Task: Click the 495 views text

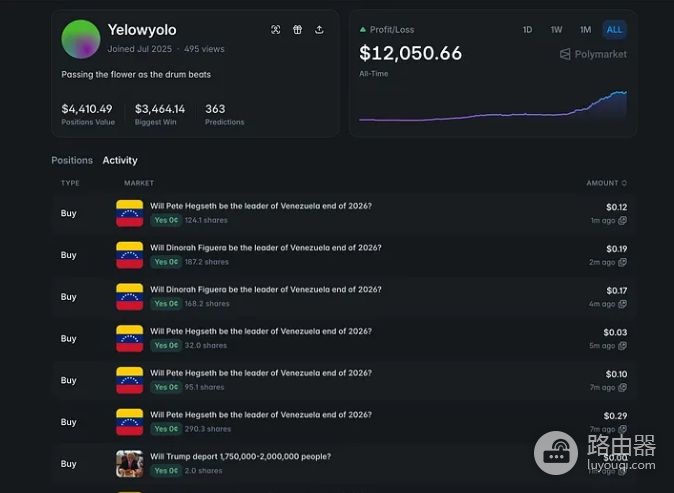Action: click(204, 49)
